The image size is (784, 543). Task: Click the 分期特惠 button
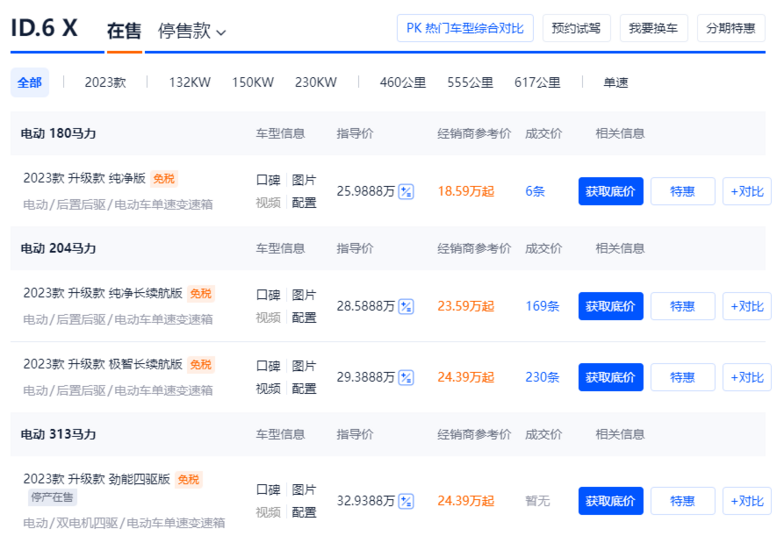coord(731,28)
